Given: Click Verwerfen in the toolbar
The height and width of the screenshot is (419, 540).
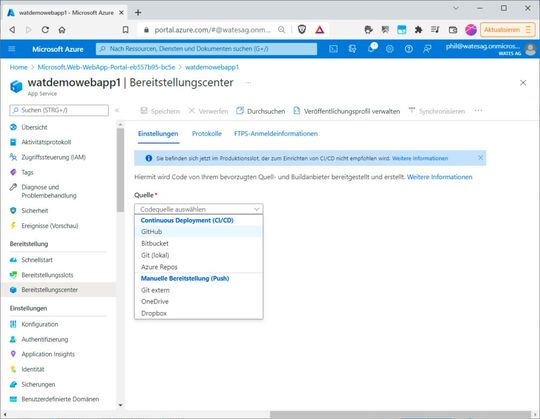Looking at the screenshot, I should click(208, 111).
